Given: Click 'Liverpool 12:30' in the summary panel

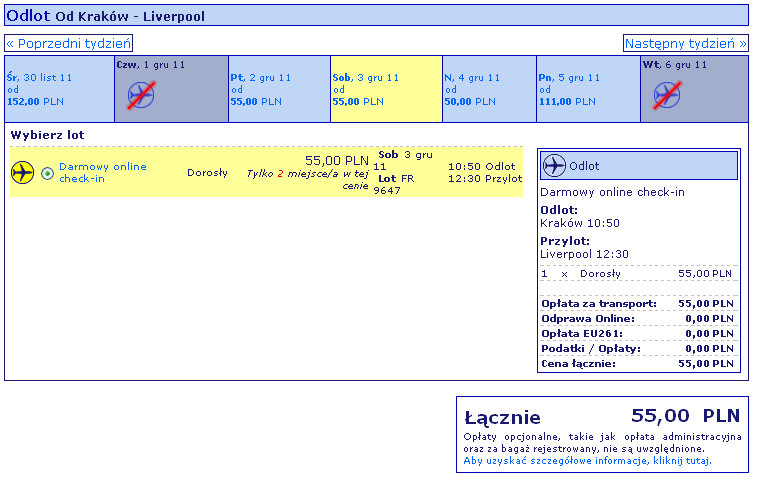Looking at the screenshot, I should pyautogui.click(x=584, y=254).
